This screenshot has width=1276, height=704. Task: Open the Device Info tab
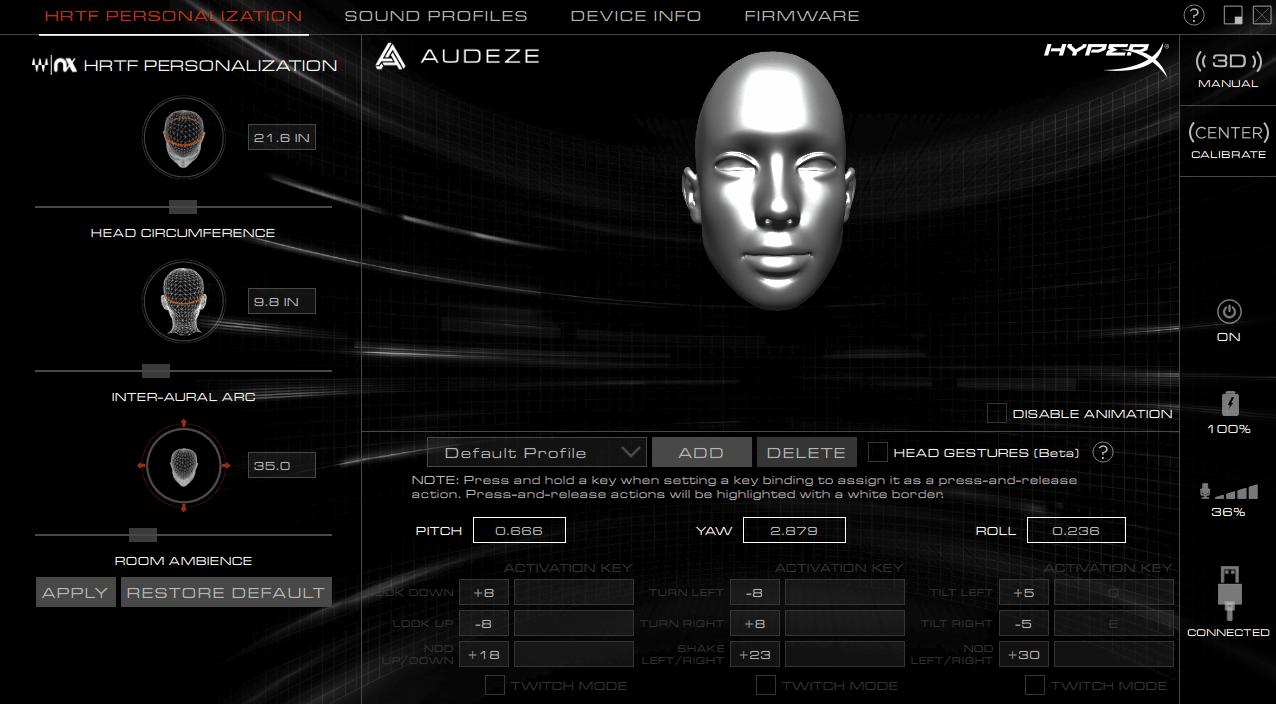tap(636, 16)
